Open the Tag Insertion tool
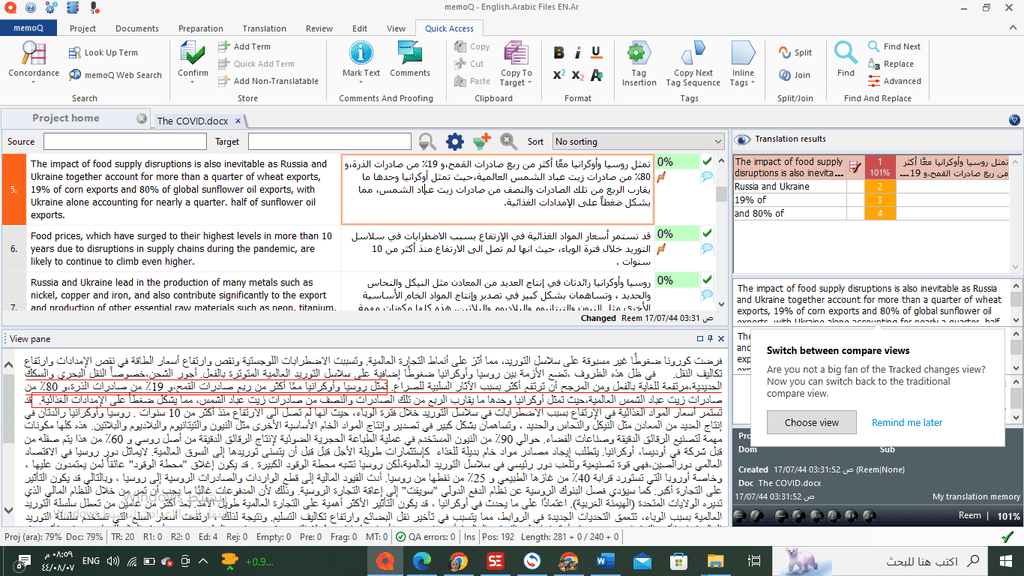The image size is (1024, 576). pyautogui.click(x=639, y=64)
